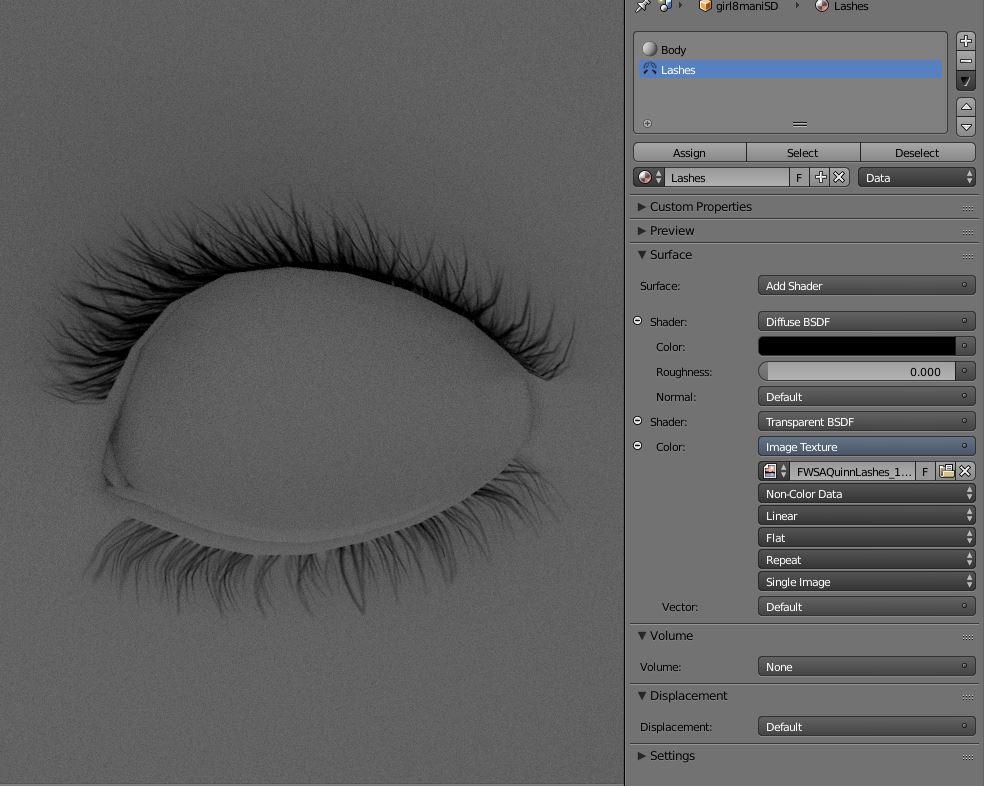This screenshot has height=786, width=984.
Task: Collapse the Surface panel
Action: point(641,254)
